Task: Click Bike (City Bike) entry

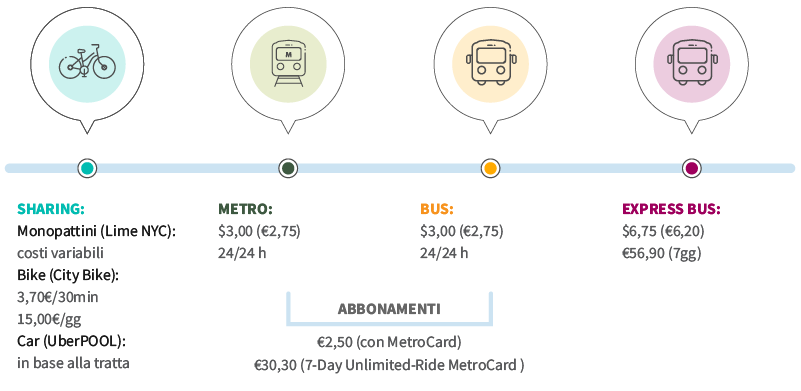Action: pyautogui.click(x=68, y=275)
